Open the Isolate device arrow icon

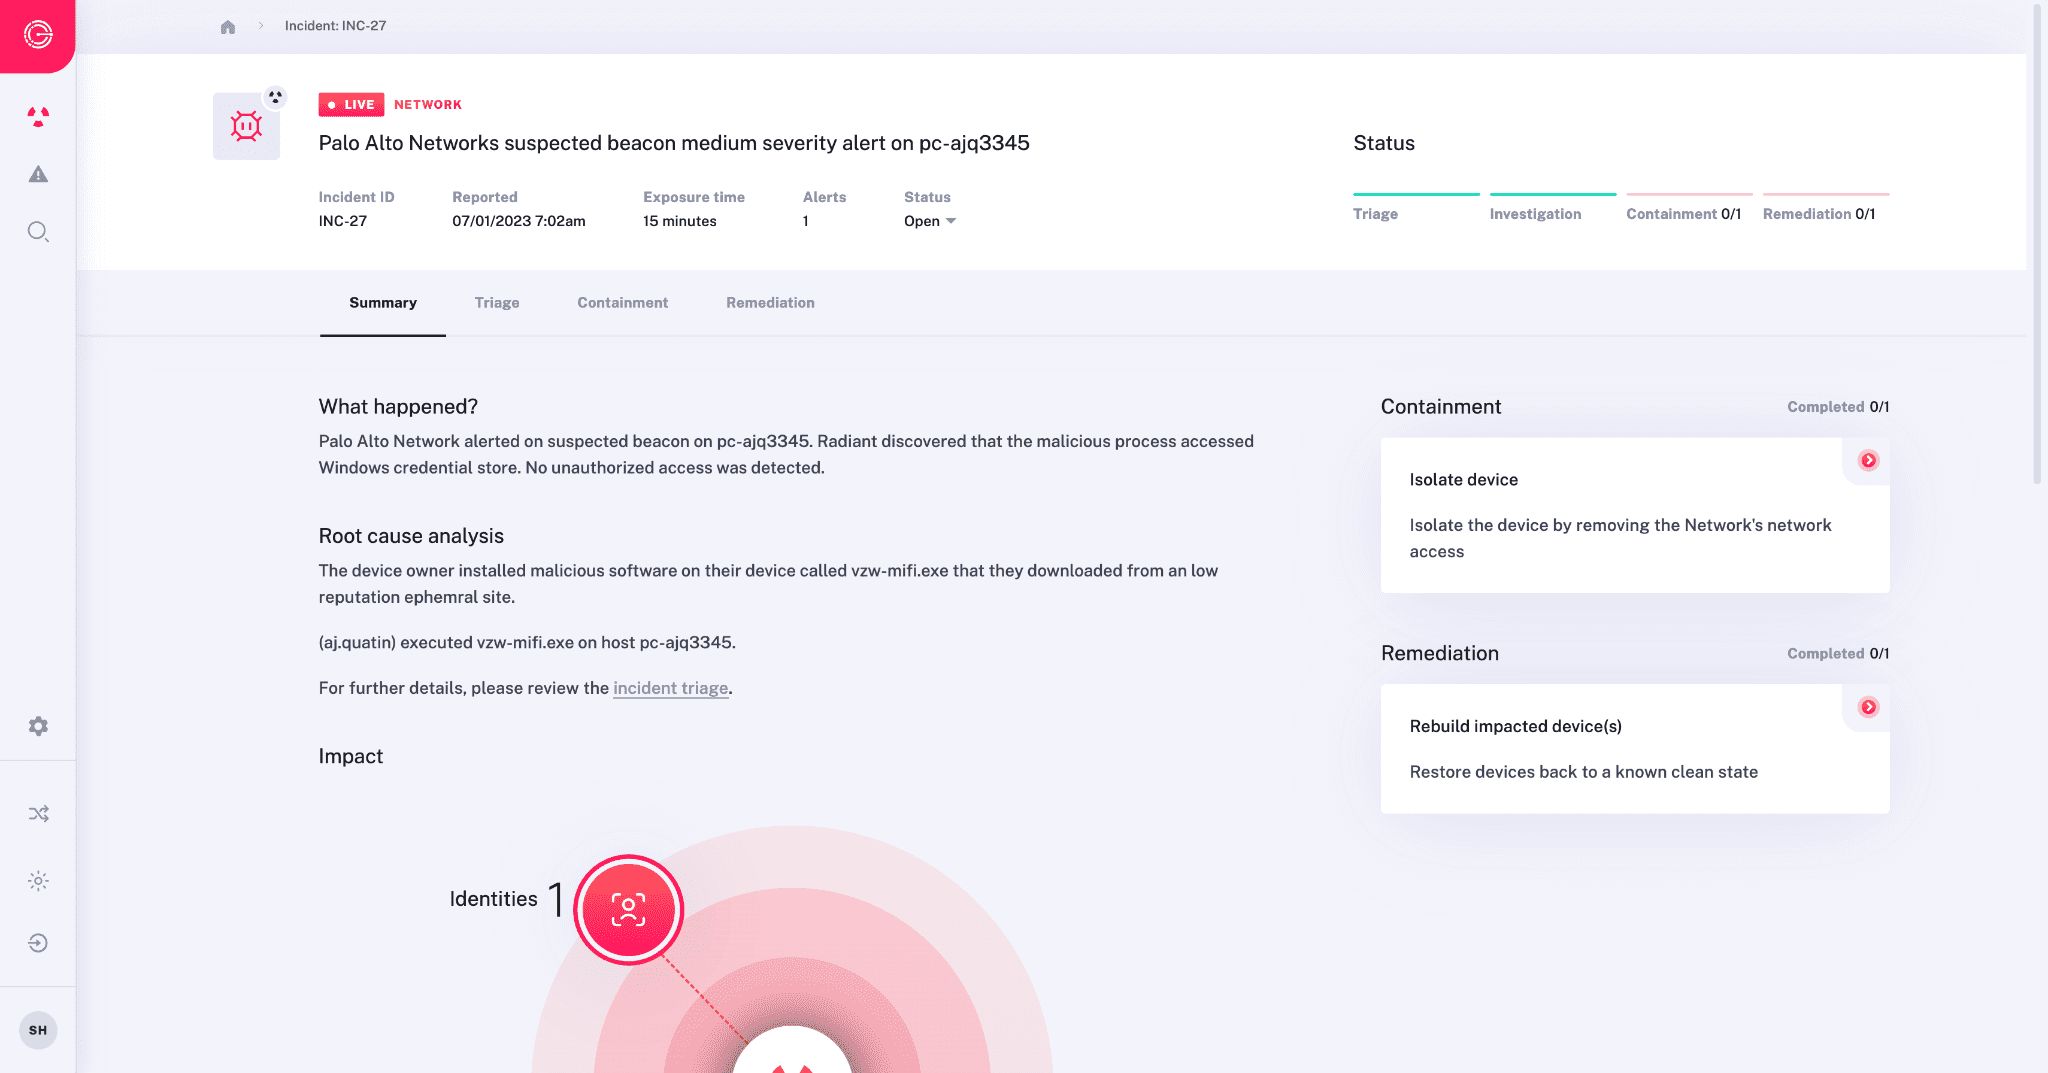tap(1868, 460)
